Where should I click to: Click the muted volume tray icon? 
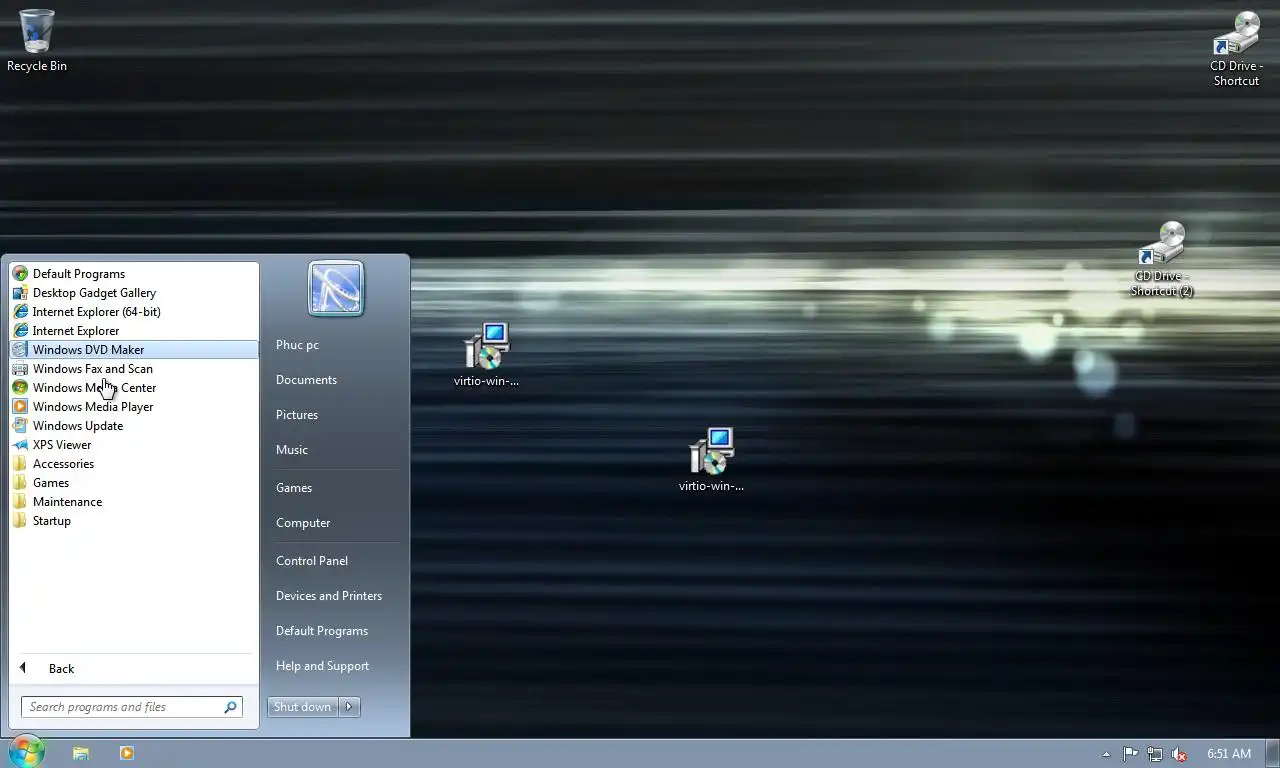tap(1180, 754)
